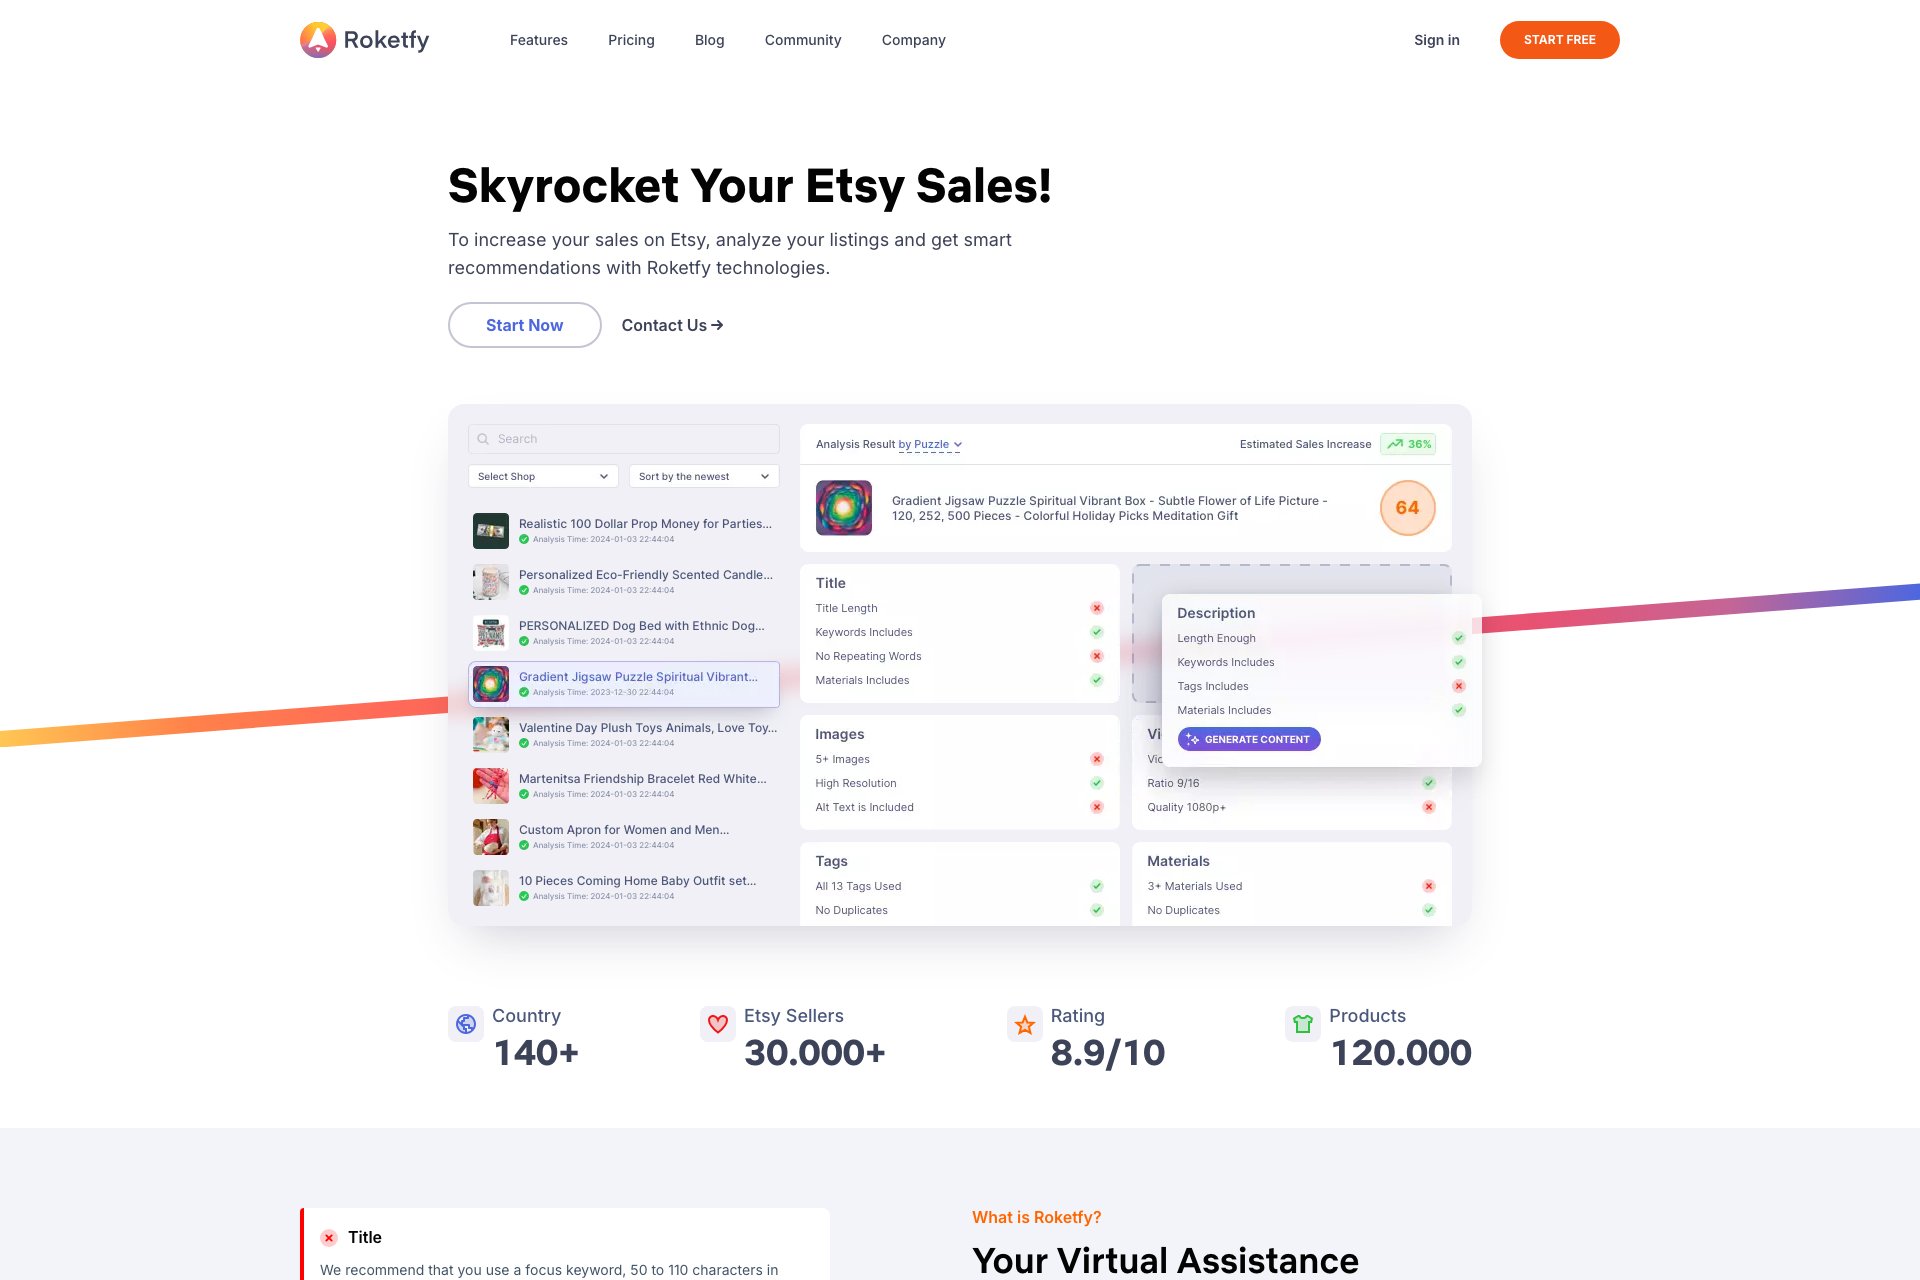Expand the by Puzzle analysis selector
This screenshot has height=1280, width=1920.
(x=929, y=445)
